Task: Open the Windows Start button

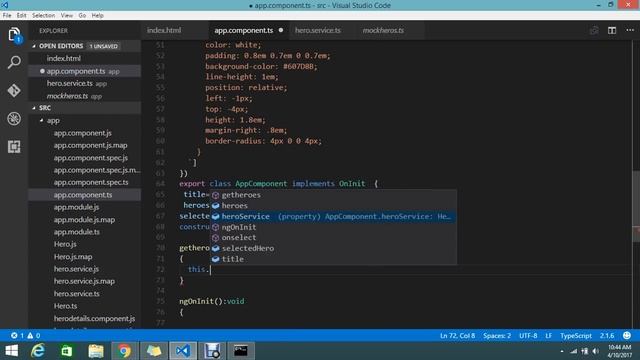Action: coord(11,351)
